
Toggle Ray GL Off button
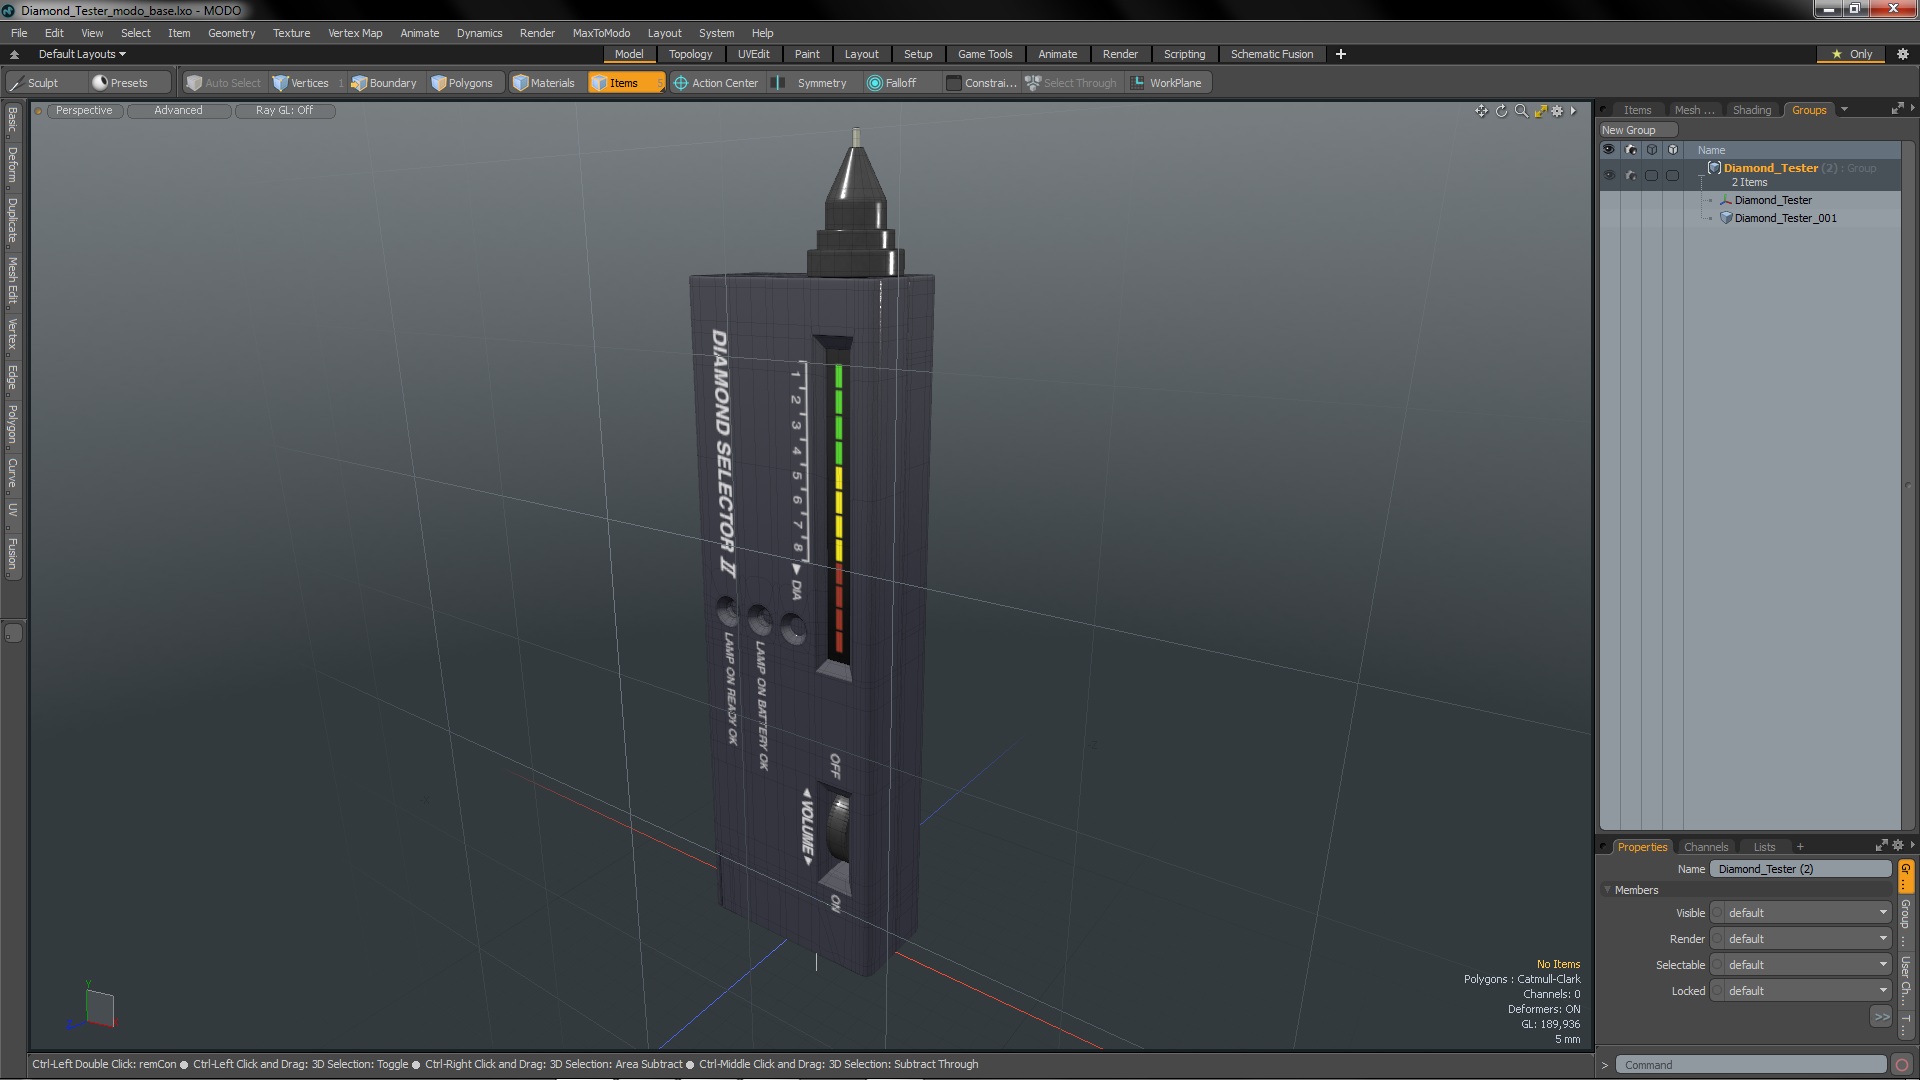[284, 111]
